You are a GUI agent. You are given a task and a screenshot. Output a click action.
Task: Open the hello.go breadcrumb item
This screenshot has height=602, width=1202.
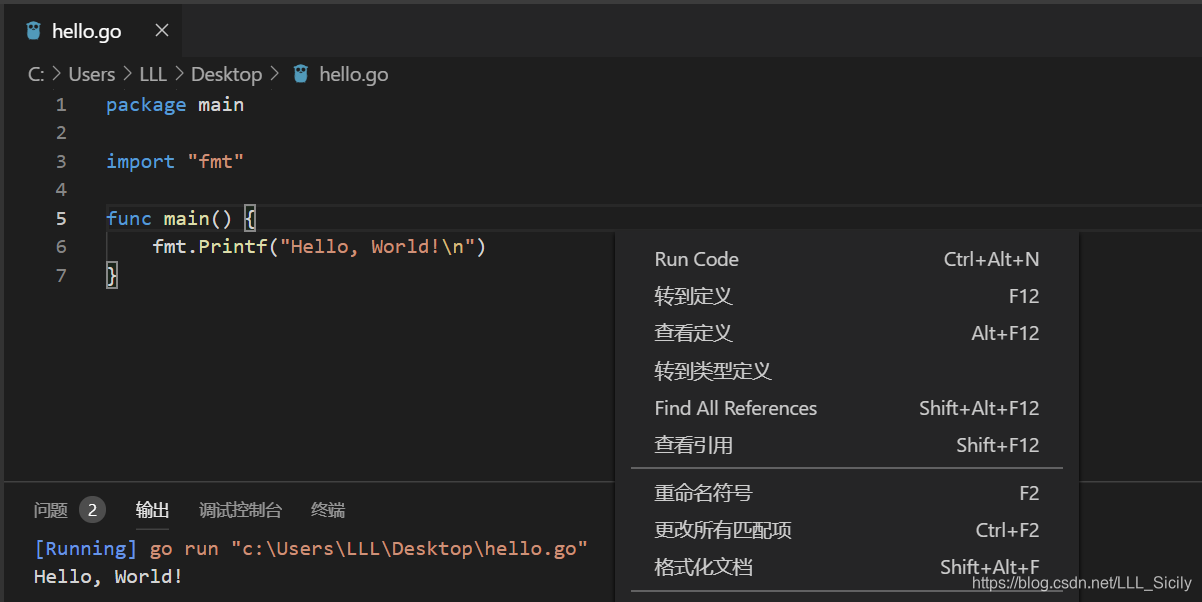tap(353, 74)
